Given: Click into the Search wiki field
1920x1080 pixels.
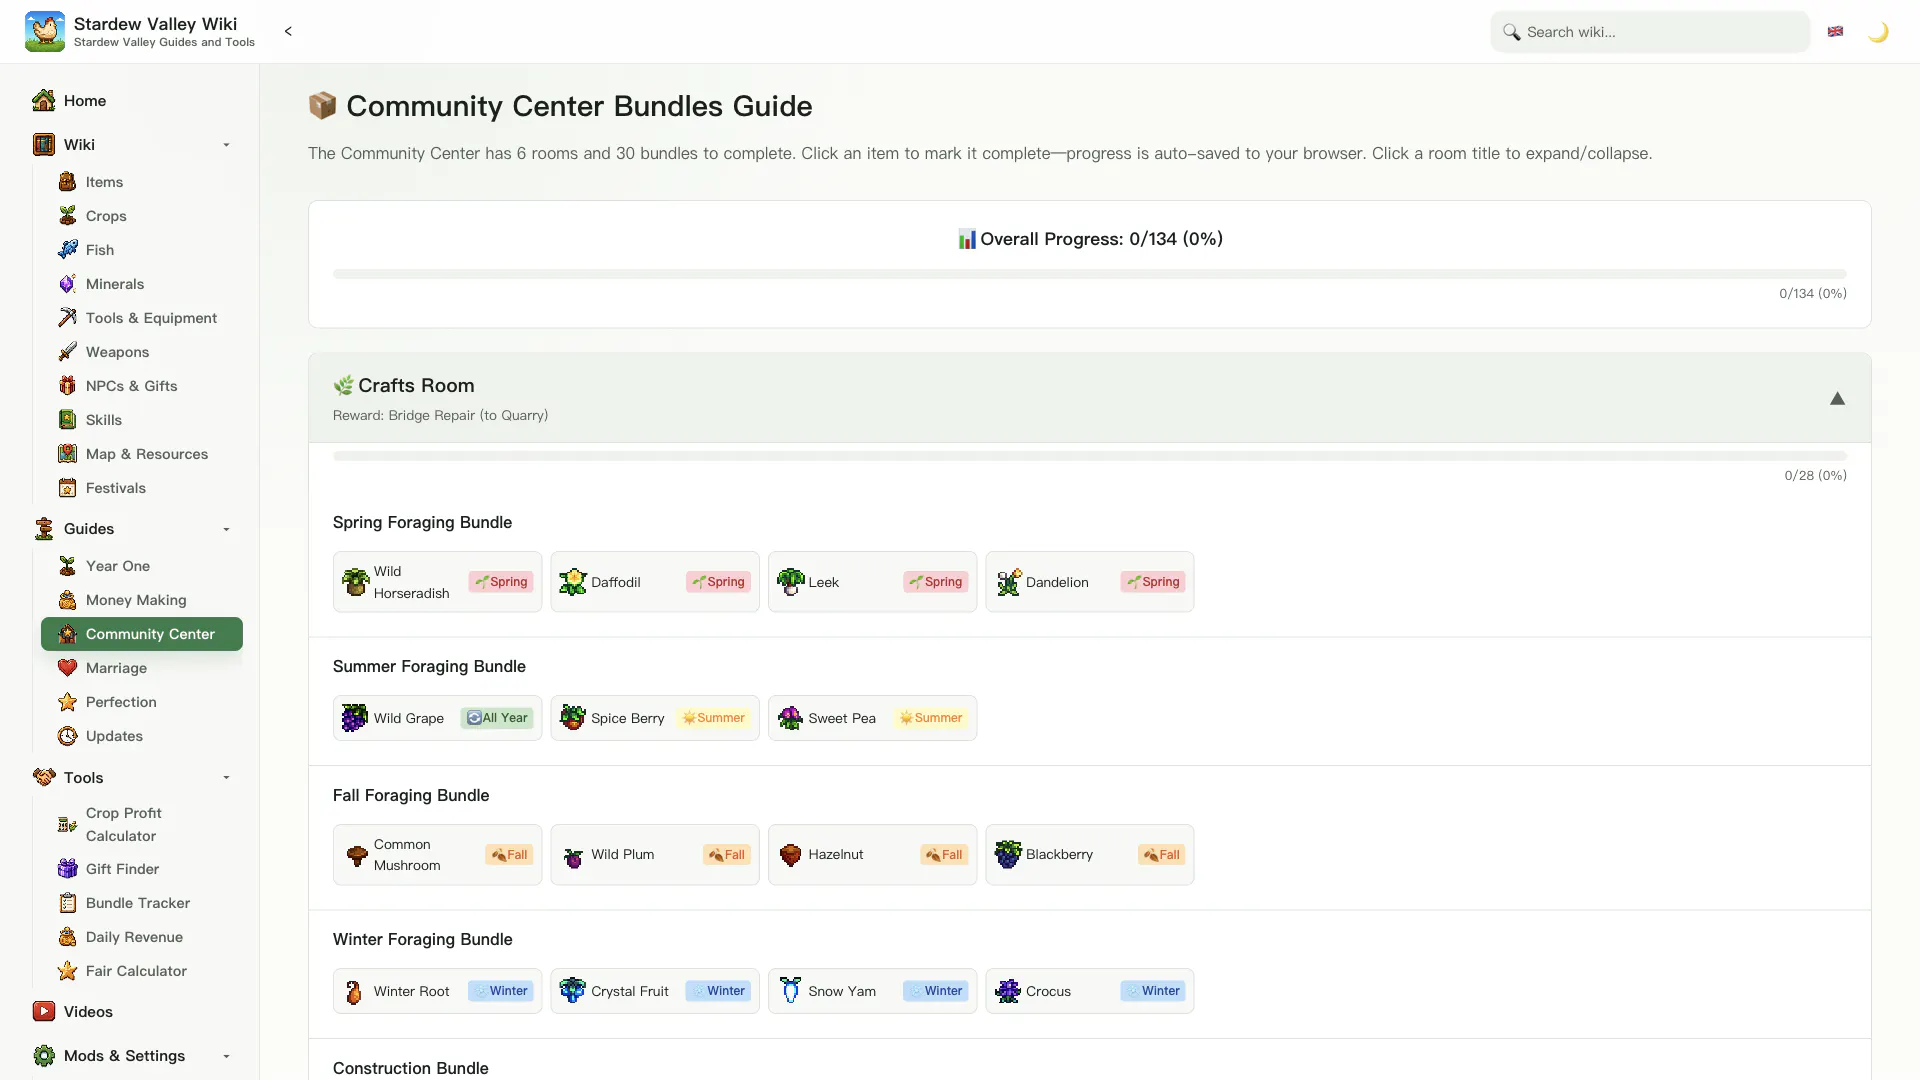Looking at the screenshot, I should click(1650, 32).
